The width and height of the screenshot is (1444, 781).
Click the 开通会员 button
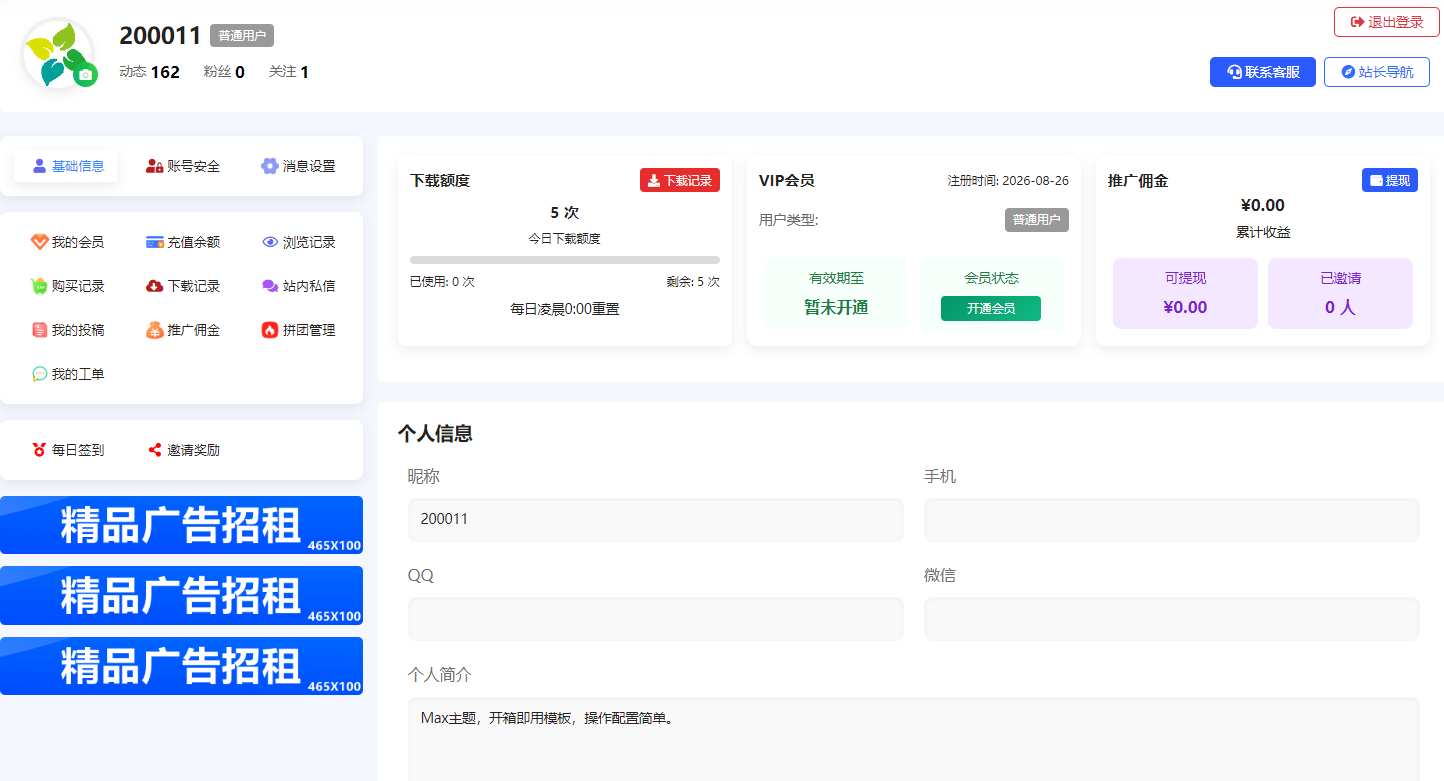(991, 309)
